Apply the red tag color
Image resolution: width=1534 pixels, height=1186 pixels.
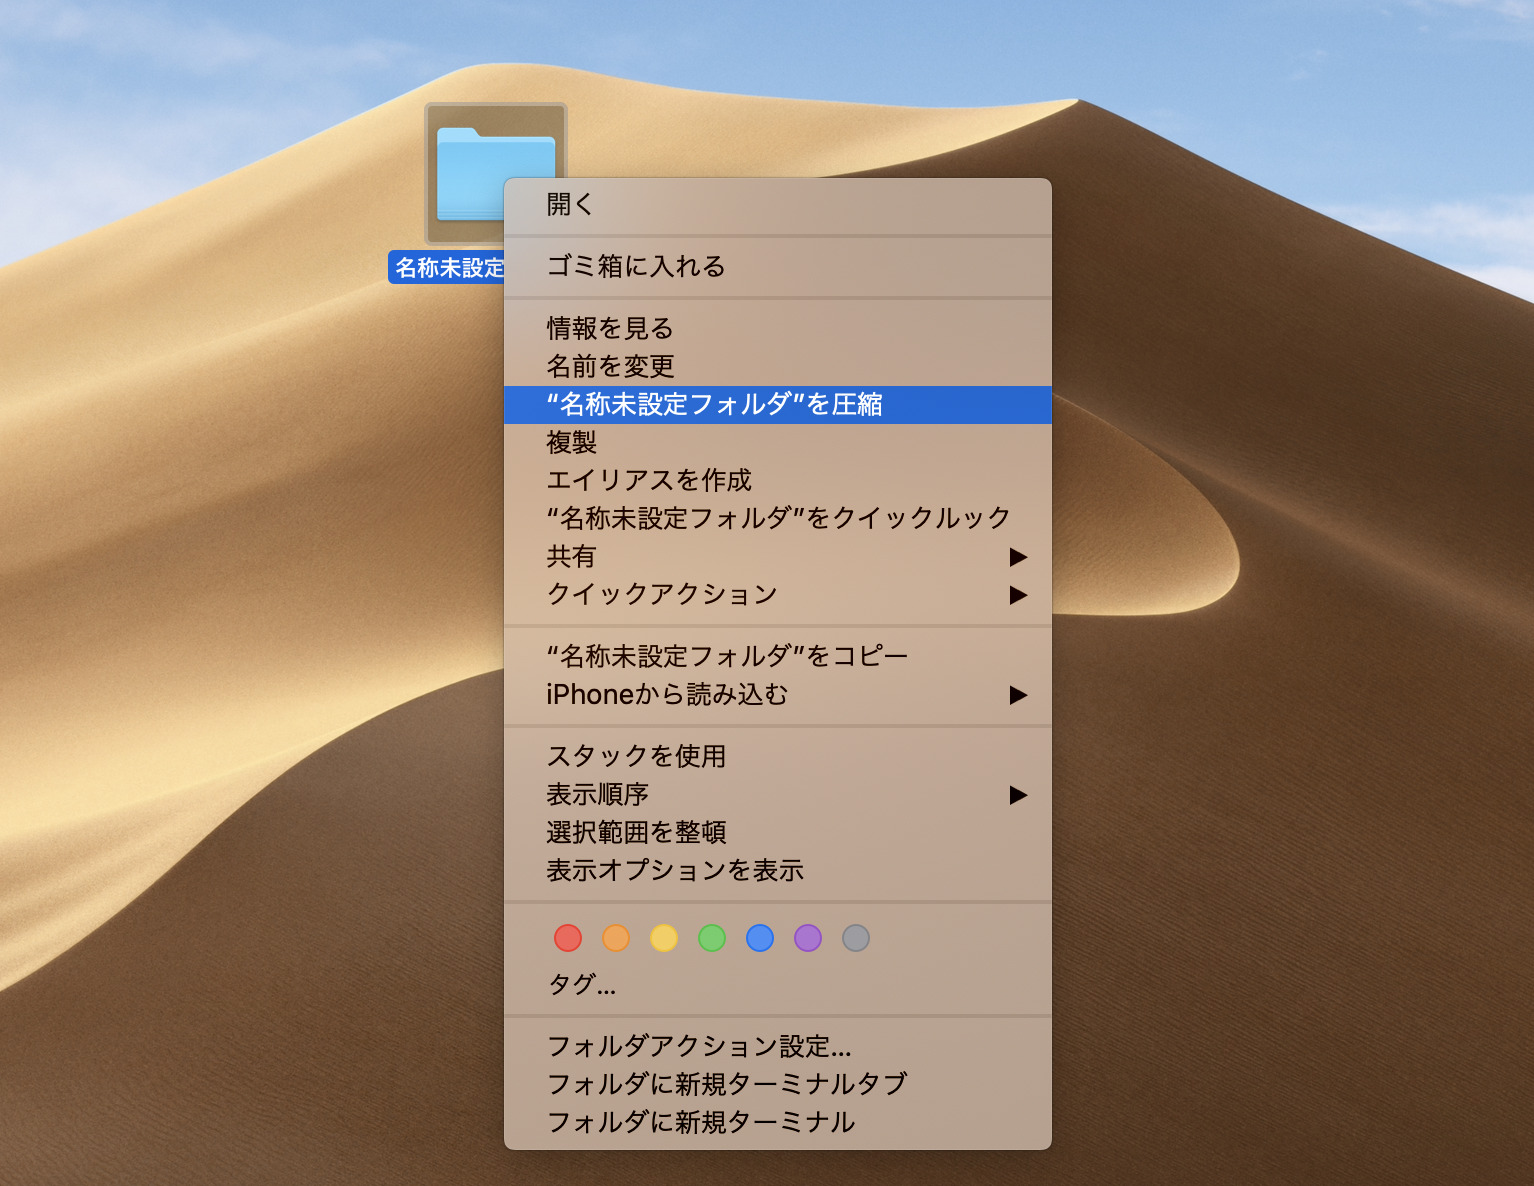pos(568,938)
